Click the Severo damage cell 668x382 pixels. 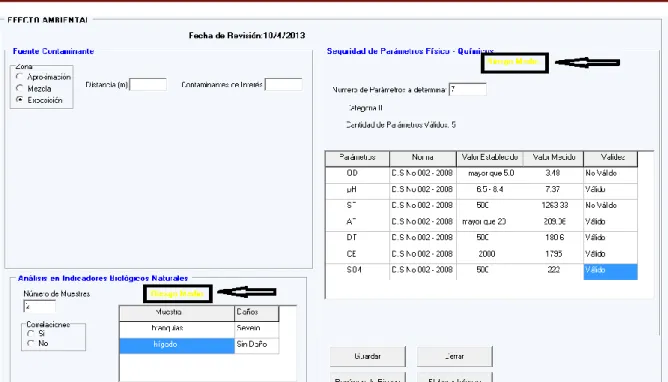click(x=256, y=329)
